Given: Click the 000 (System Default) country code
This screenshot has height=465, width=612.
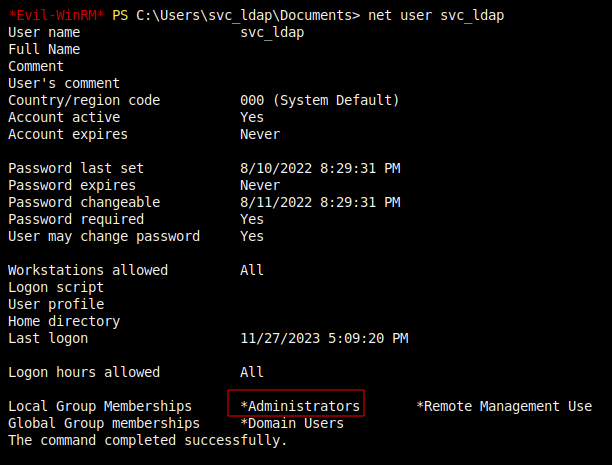Looking at the screenshot, I should click(x=320, y=100).
